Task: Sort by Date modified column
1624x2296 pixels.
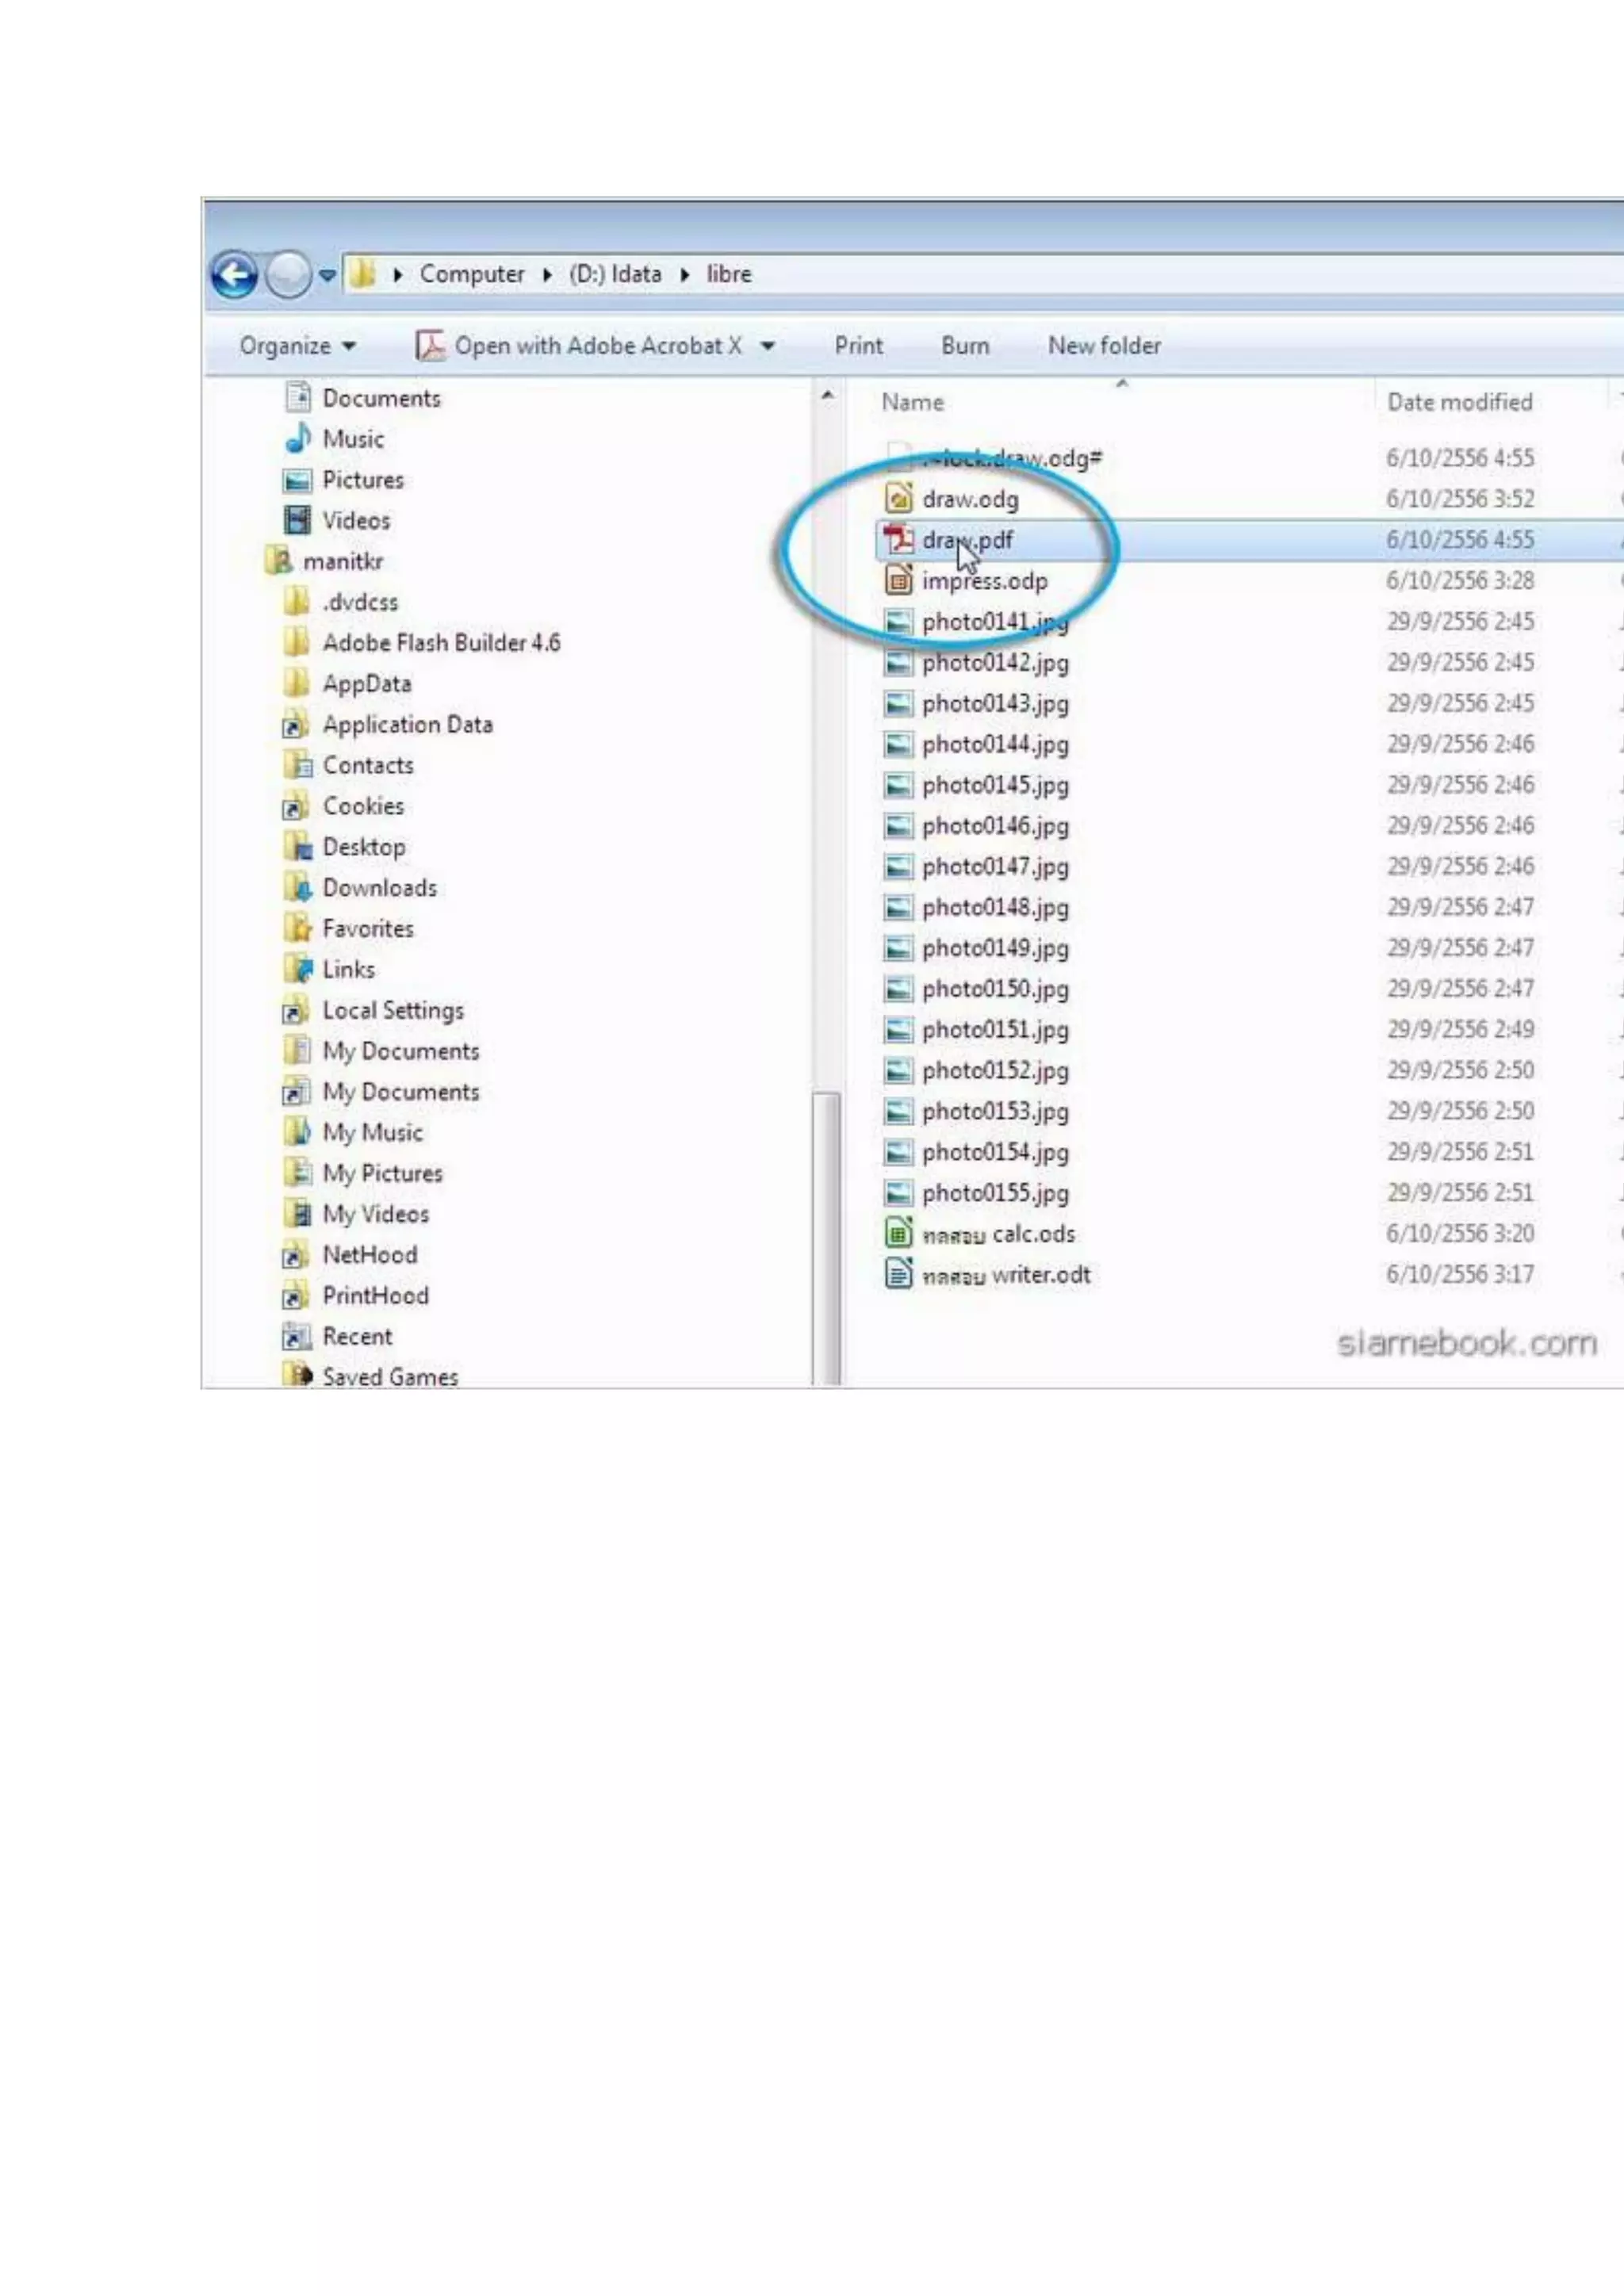Action: tap(1459, 402)
